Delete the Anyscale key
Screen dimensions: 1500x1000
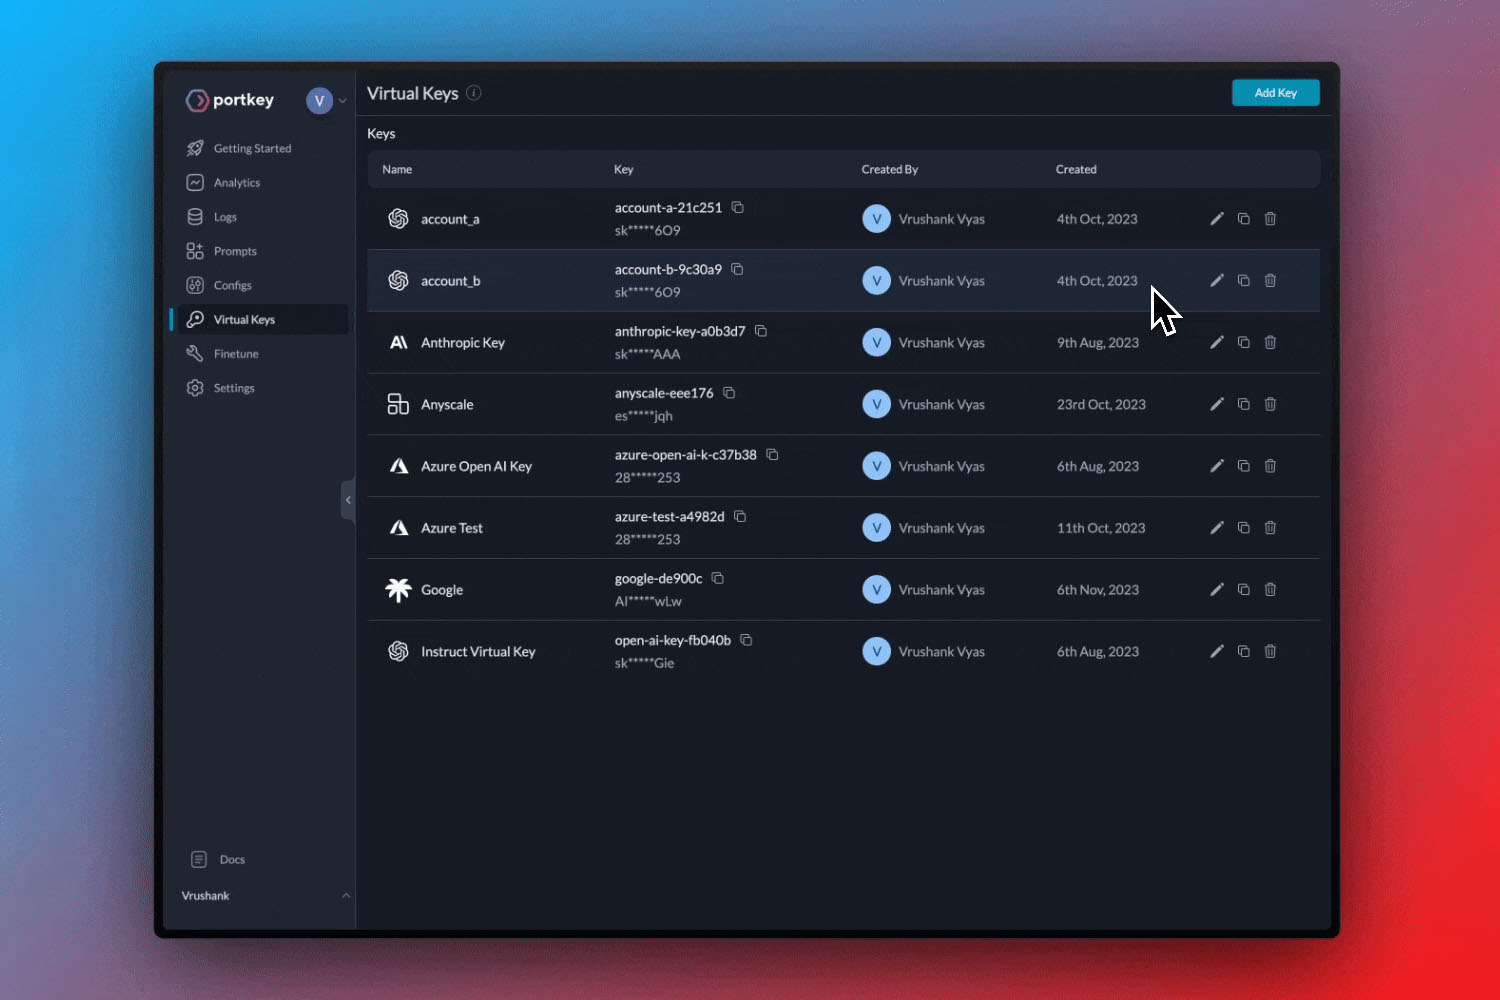tap(1270, 404)
